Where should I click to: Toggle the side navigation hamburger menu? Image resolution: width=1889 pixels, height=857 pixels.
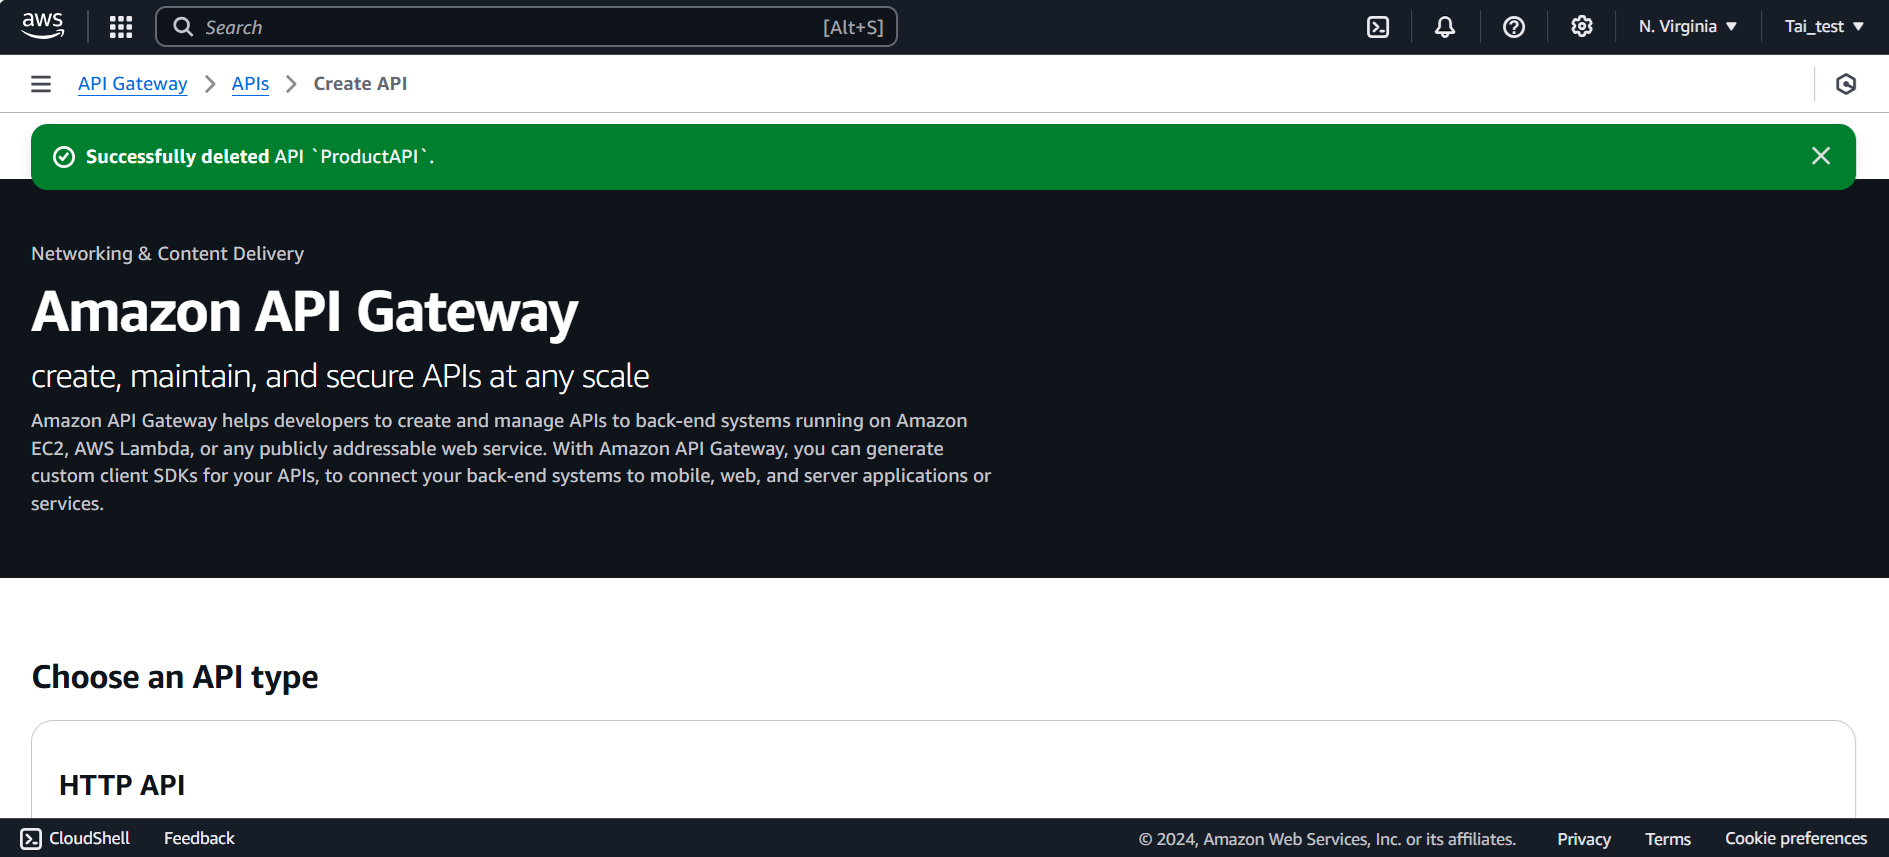(x=41, y=84)
